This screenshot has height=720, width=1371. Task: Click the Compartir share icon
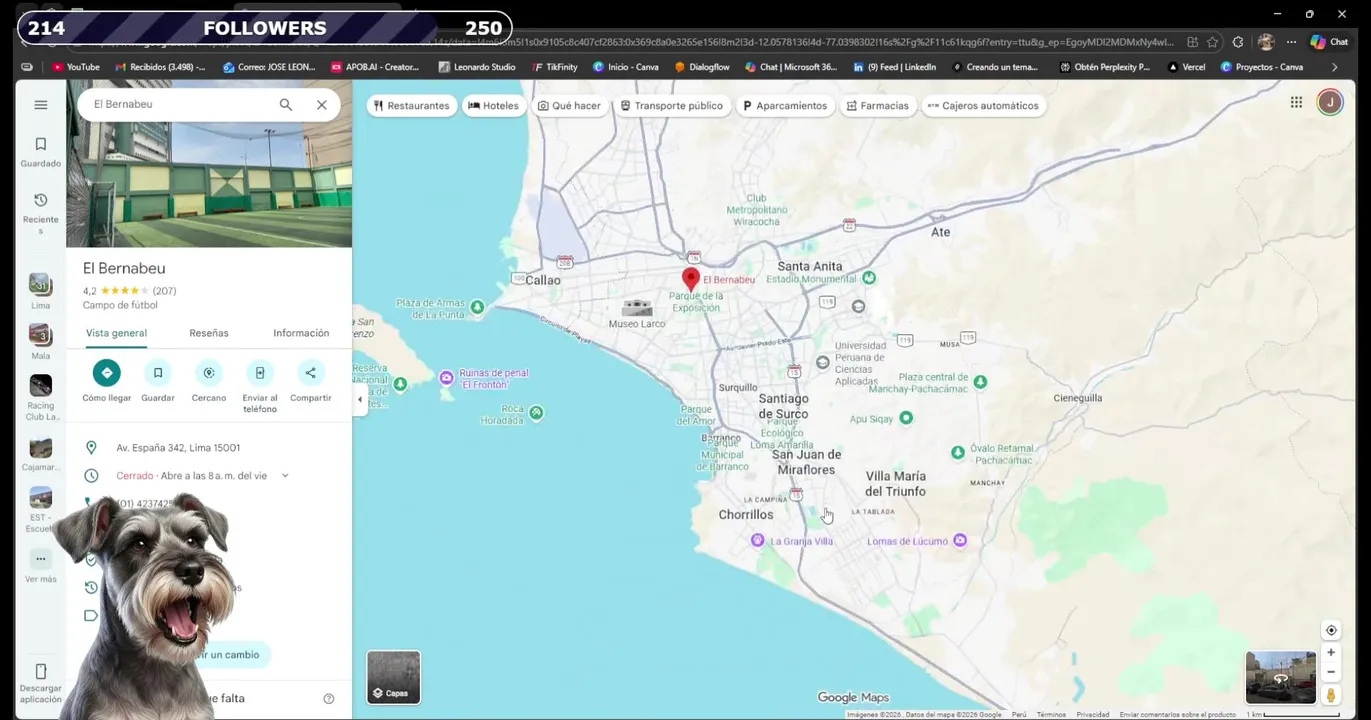310,373
